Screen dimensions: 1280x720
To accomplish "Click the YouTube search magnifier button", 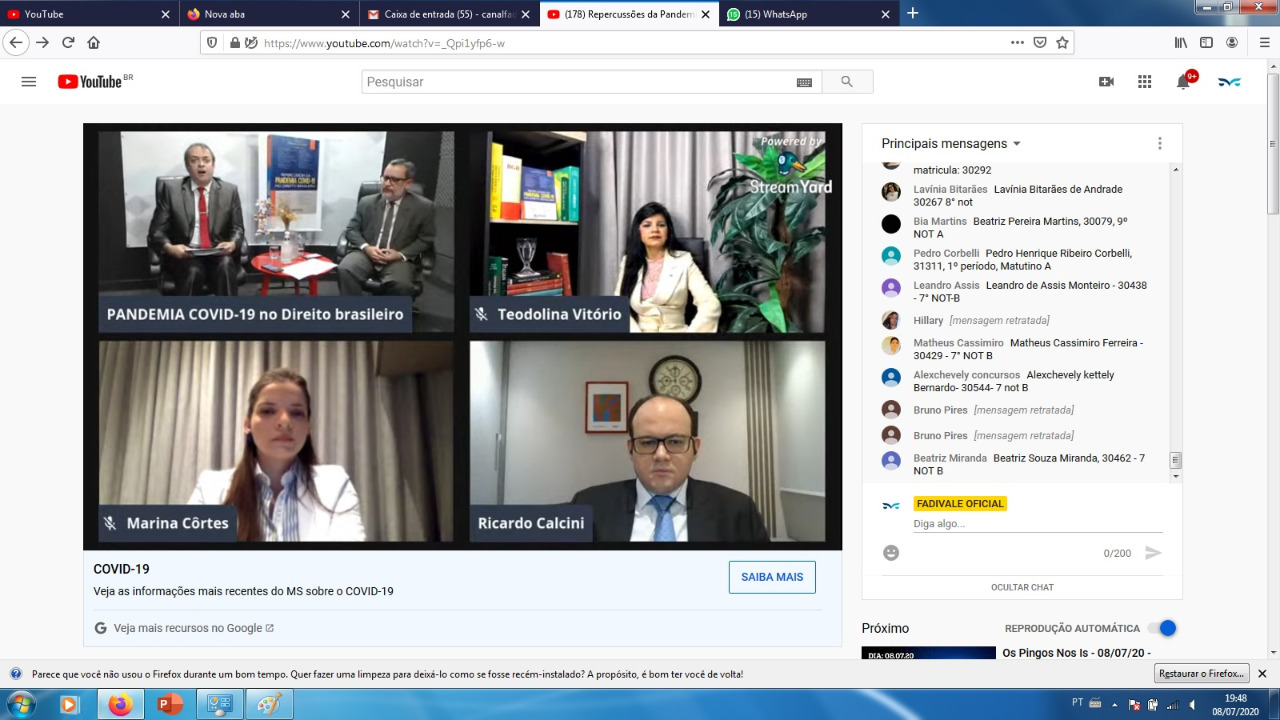I will (x=847, y=82).
